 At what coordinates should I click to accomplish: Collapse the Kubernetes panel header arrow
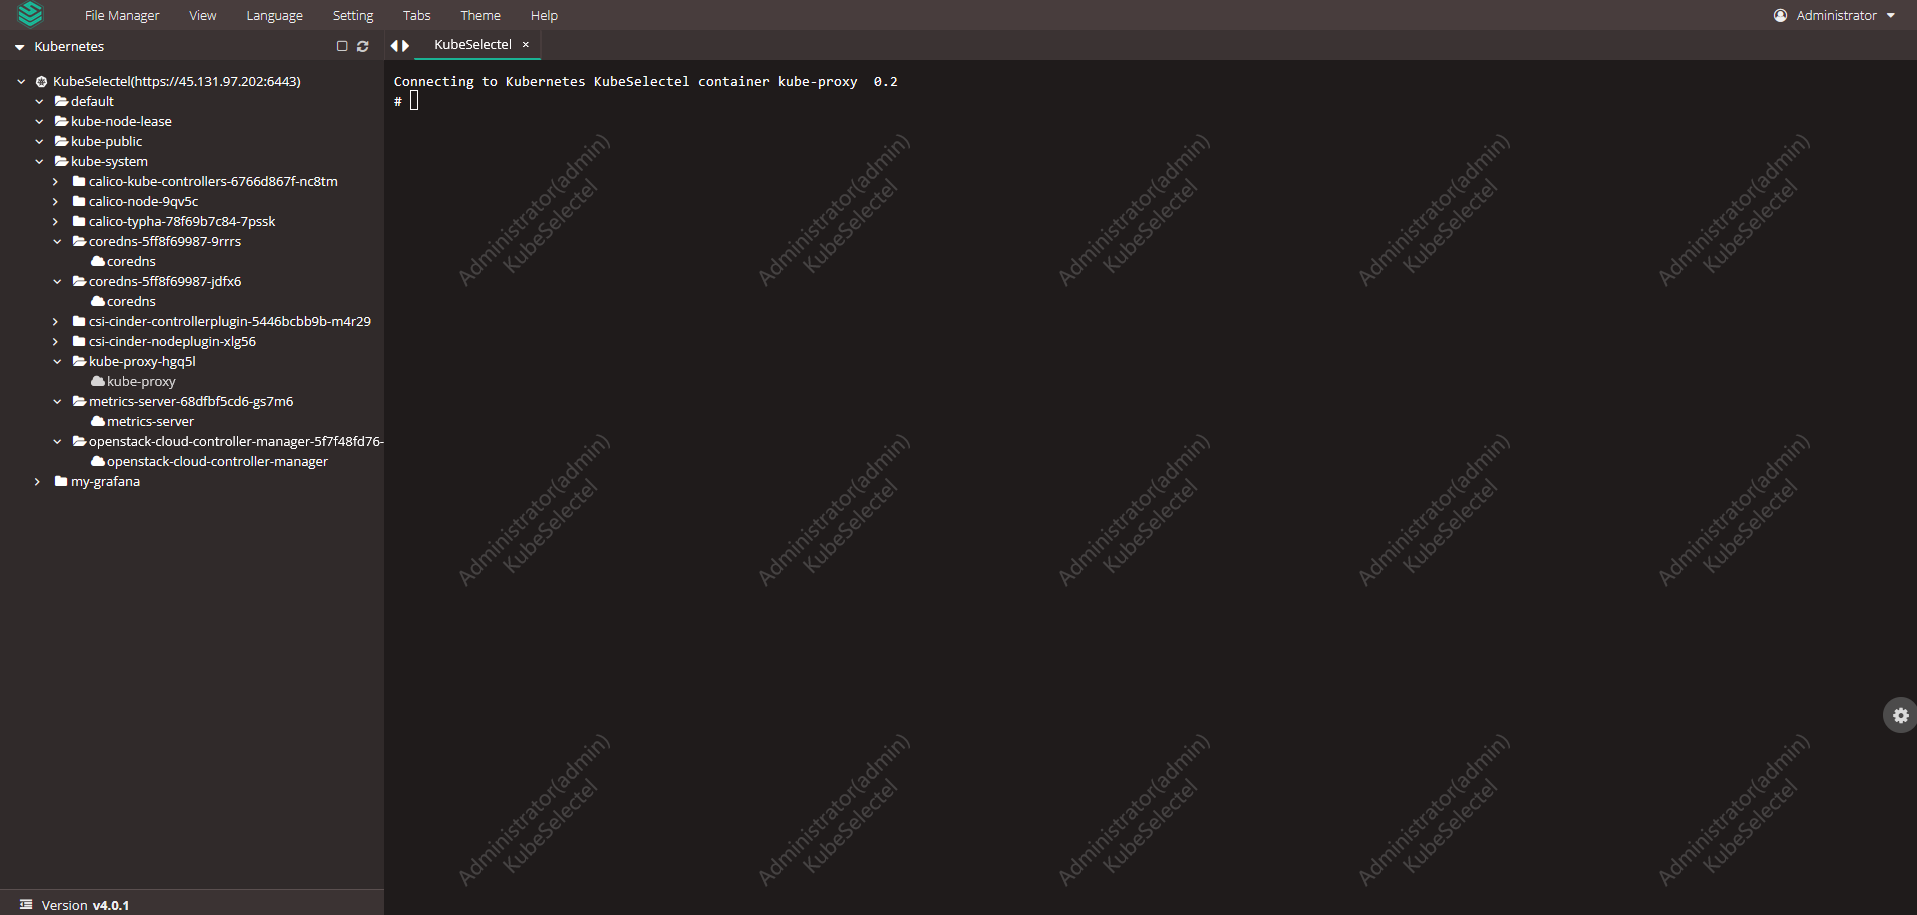click(19, 47)
